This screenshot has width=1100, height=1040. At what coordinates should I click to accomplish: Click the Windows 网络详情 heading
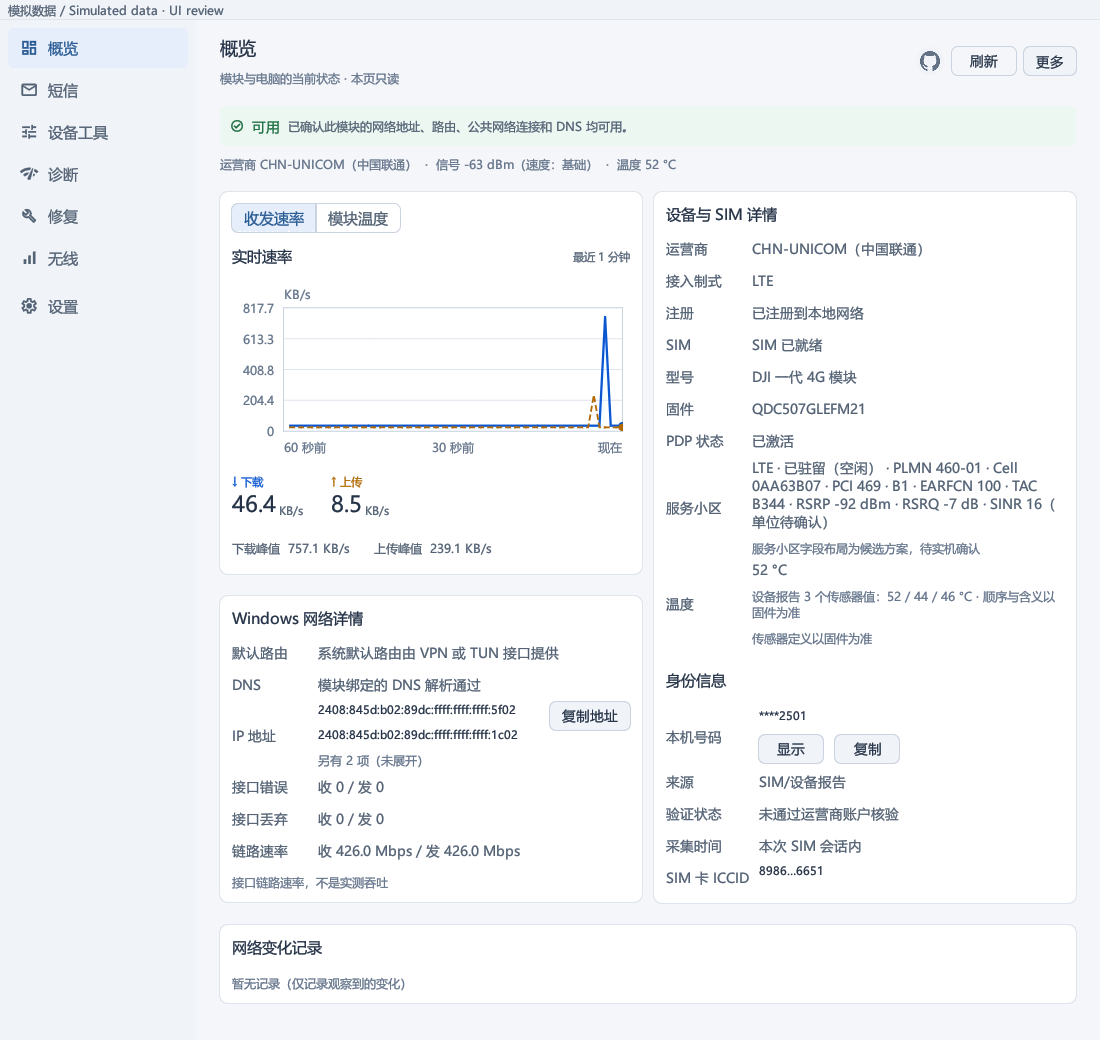tap(297, 619)
